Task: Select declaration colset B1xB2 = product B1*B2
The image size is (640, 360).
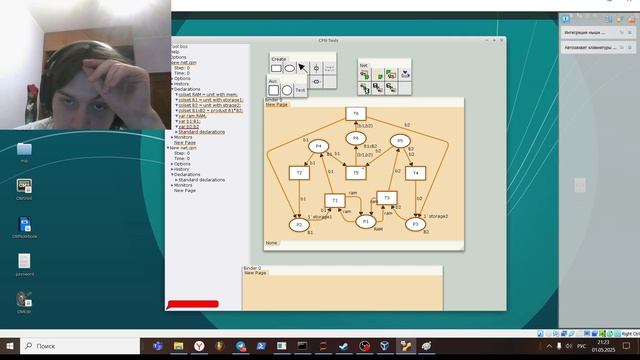Action: point(211,110)
